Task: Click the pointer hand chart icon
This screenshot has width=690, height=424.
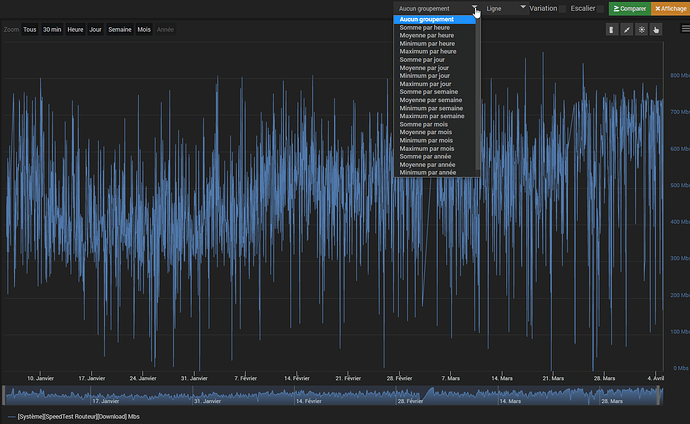Action: (657, 30)
